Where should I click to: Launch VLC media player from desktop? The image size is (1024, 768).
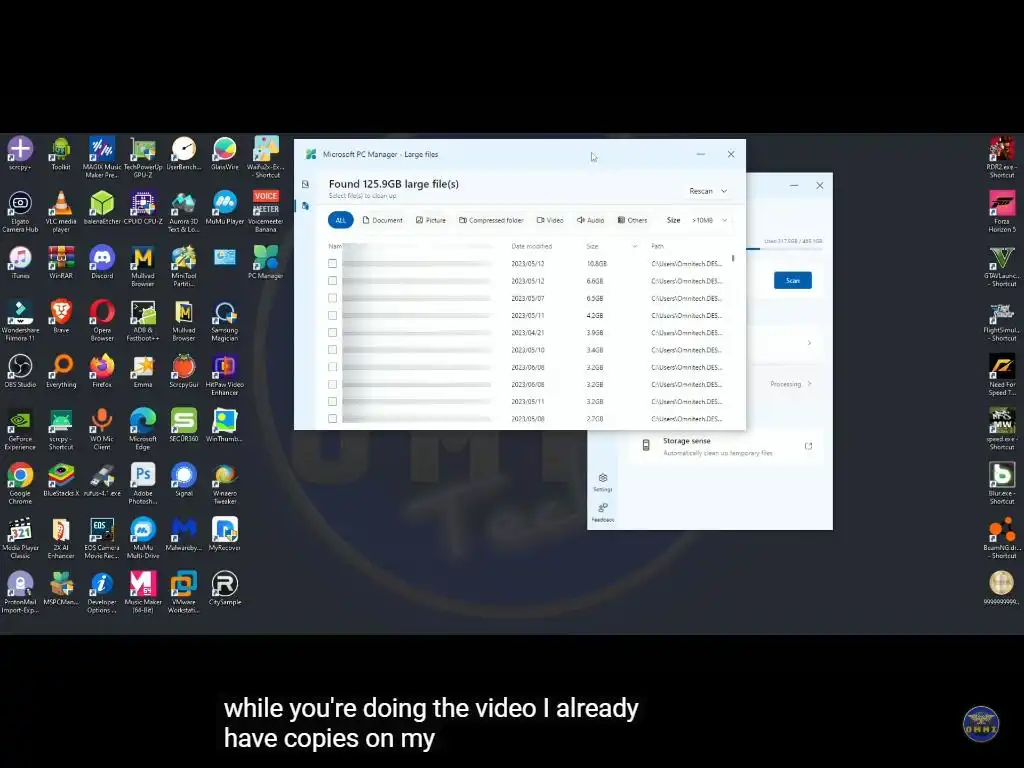coord(61,212)
